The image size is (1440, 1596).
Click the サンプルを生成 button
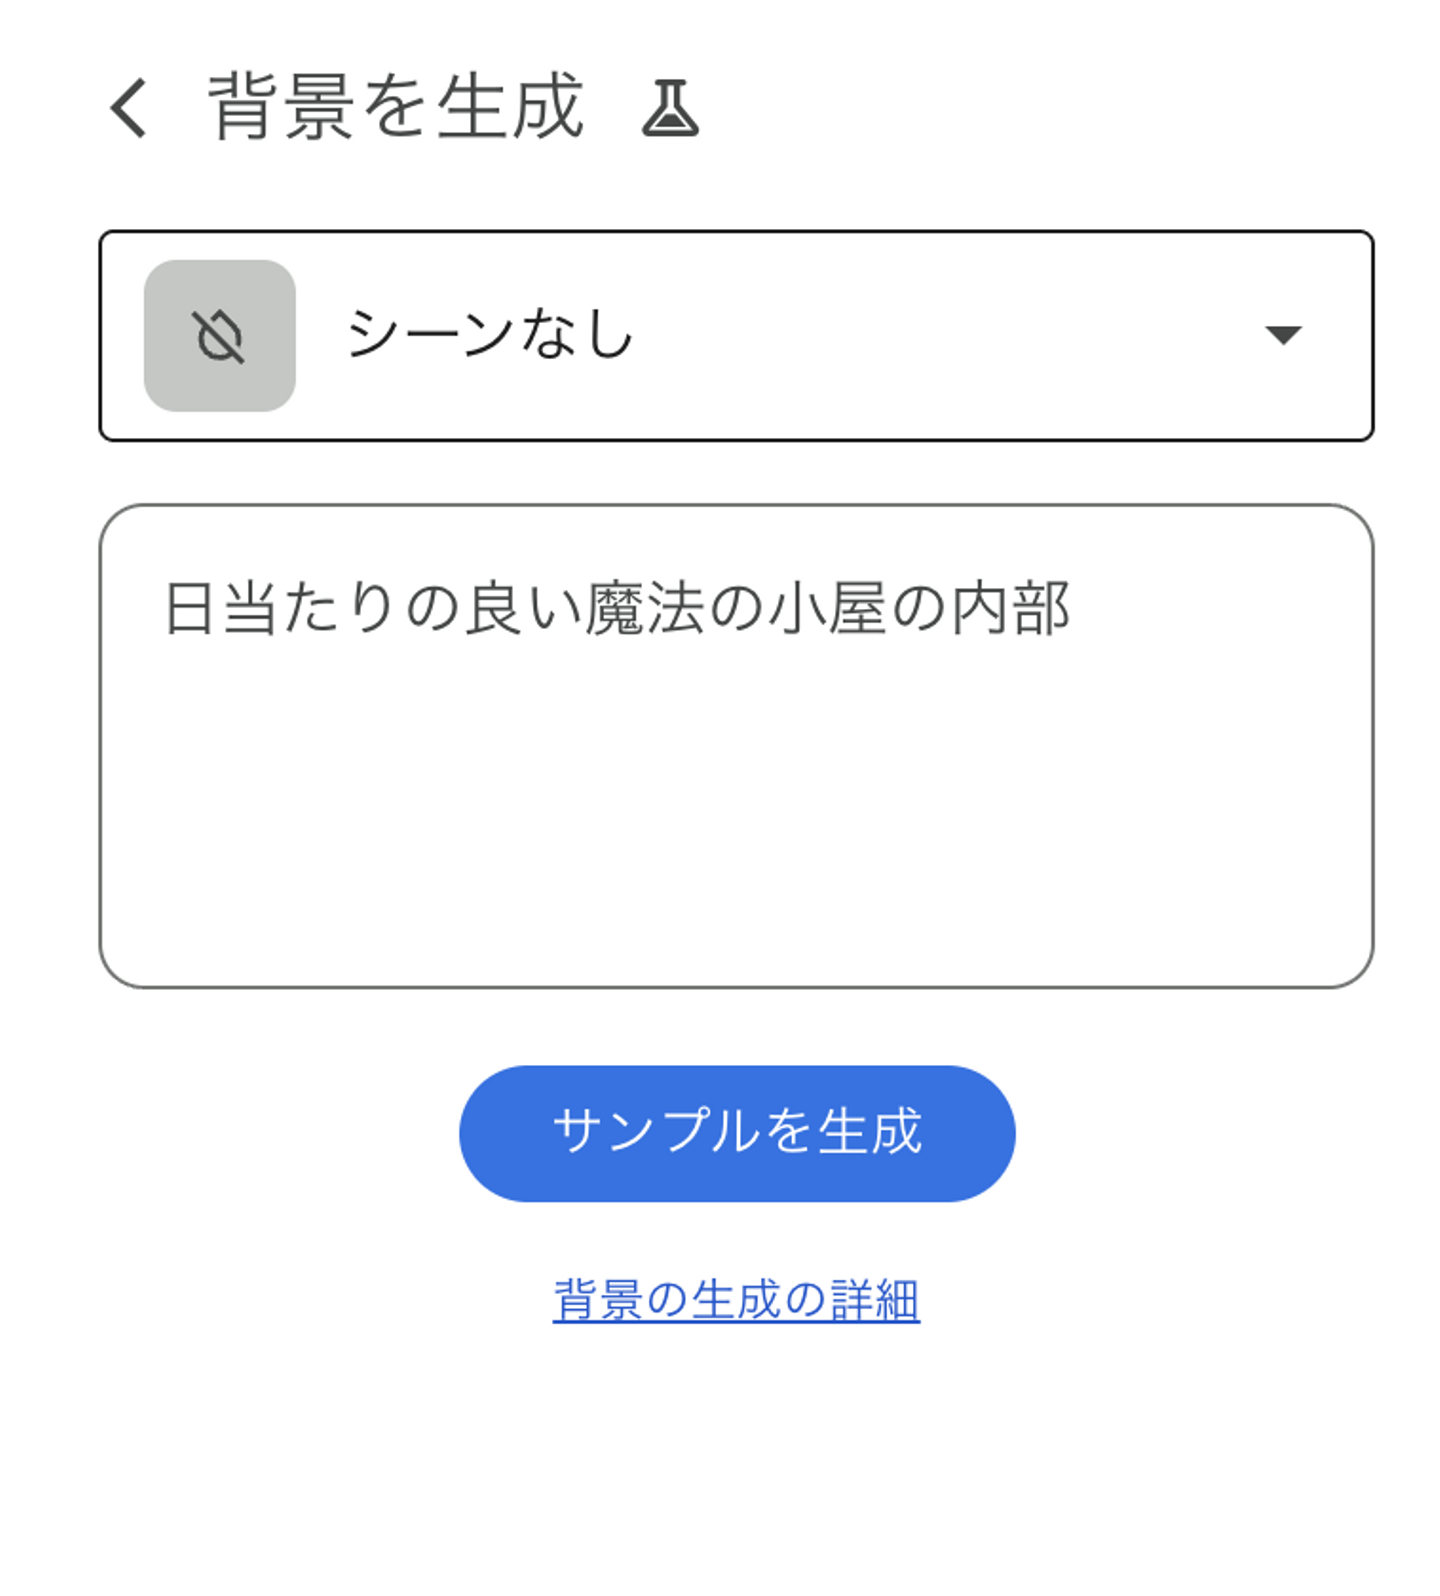[x=737, y=1133]
